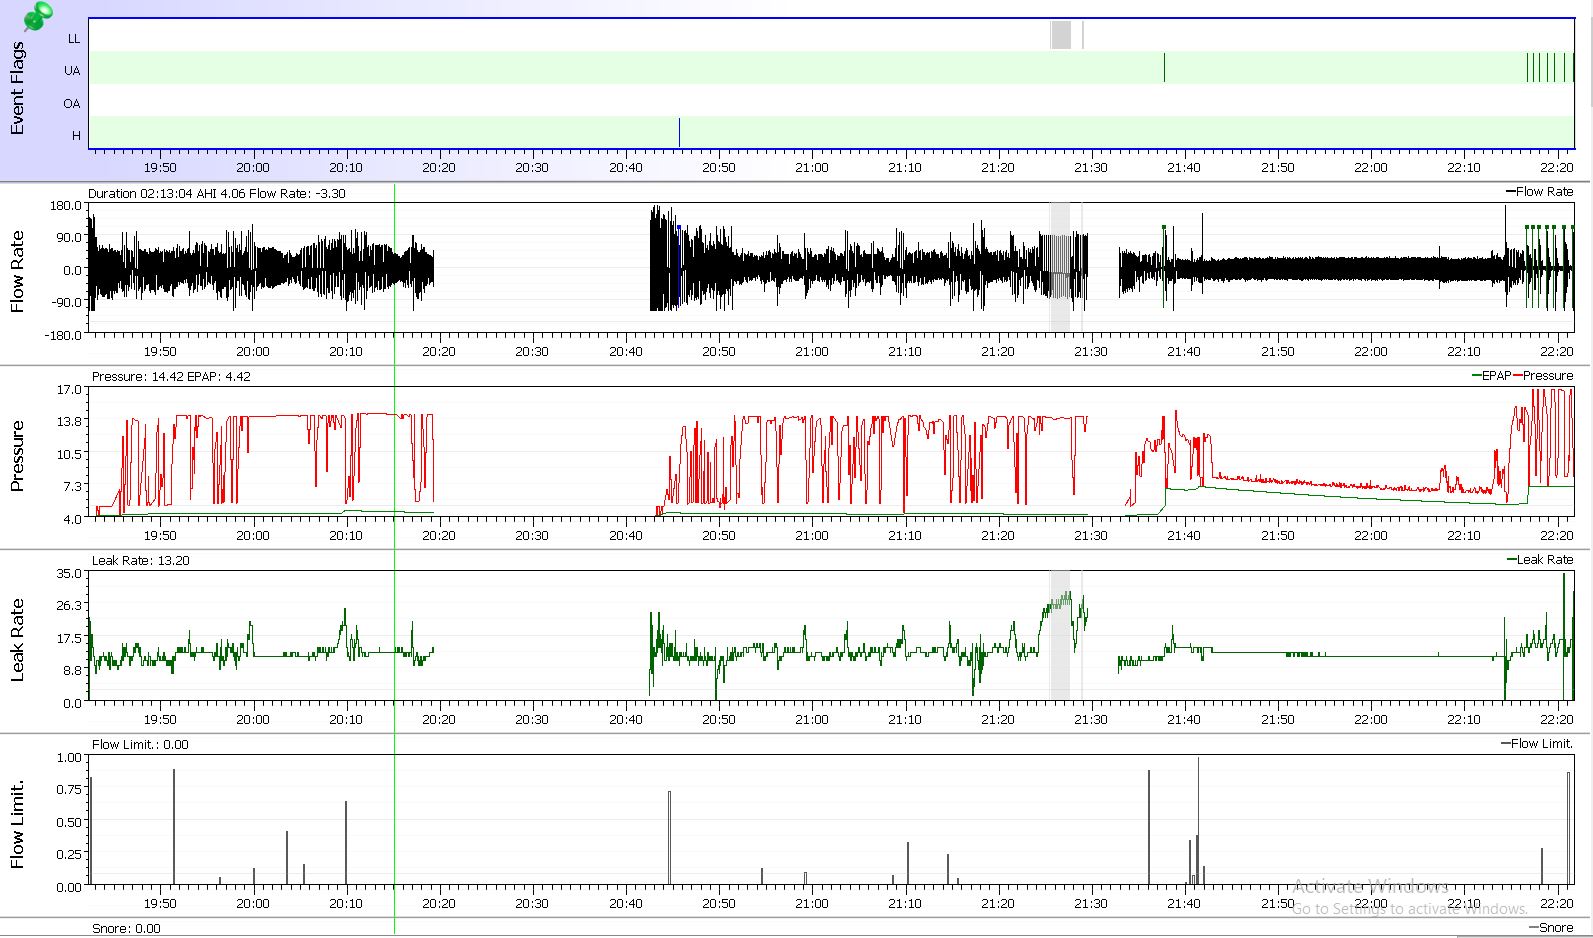Click the flow limitation bar near 19:51
1593x938 pixels.
point(174,828)
